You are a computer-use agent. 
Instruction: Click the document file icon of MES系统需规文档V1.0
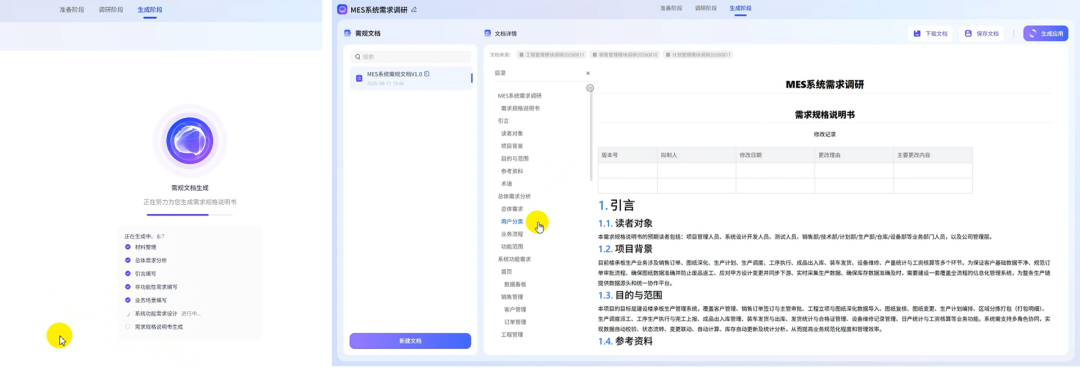[x=359, y=79]
